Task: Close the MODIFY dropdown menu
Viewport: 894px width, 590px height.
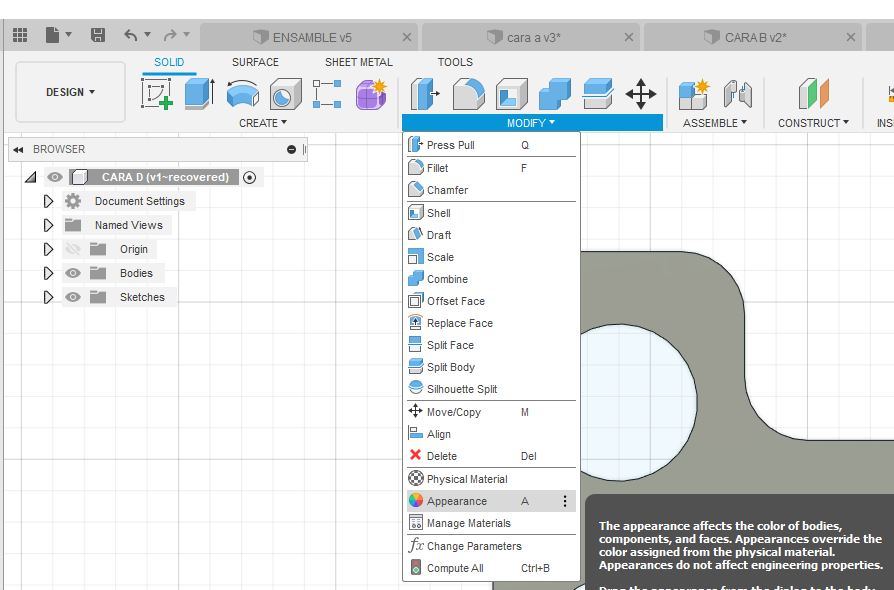Action: tap(531, 123)
